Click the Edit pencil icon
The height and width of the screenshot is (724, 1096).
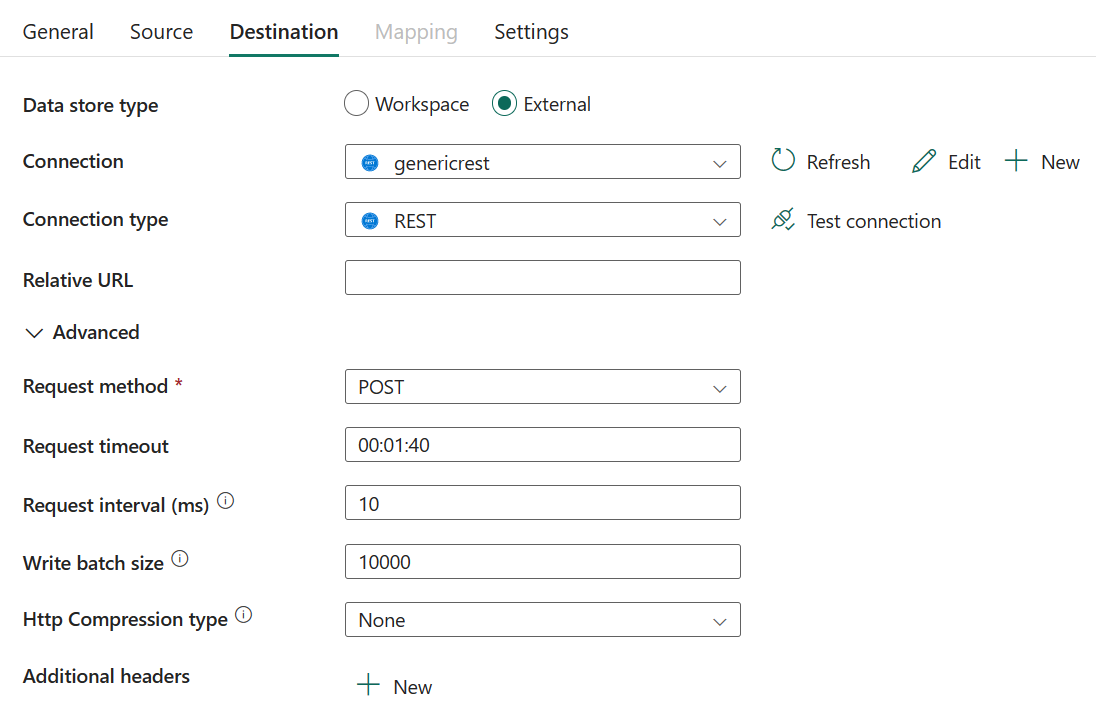pos(924,162)
